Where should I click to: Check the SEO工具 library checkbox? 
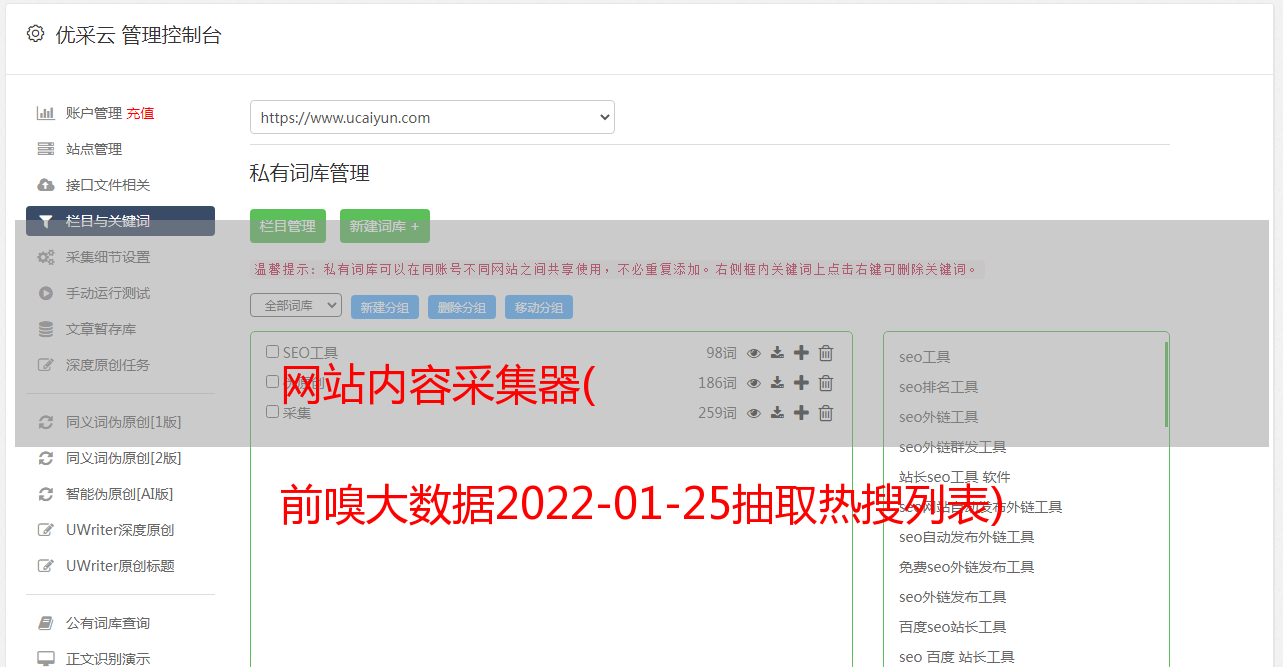pyautogui.click(x=272, y=352)
